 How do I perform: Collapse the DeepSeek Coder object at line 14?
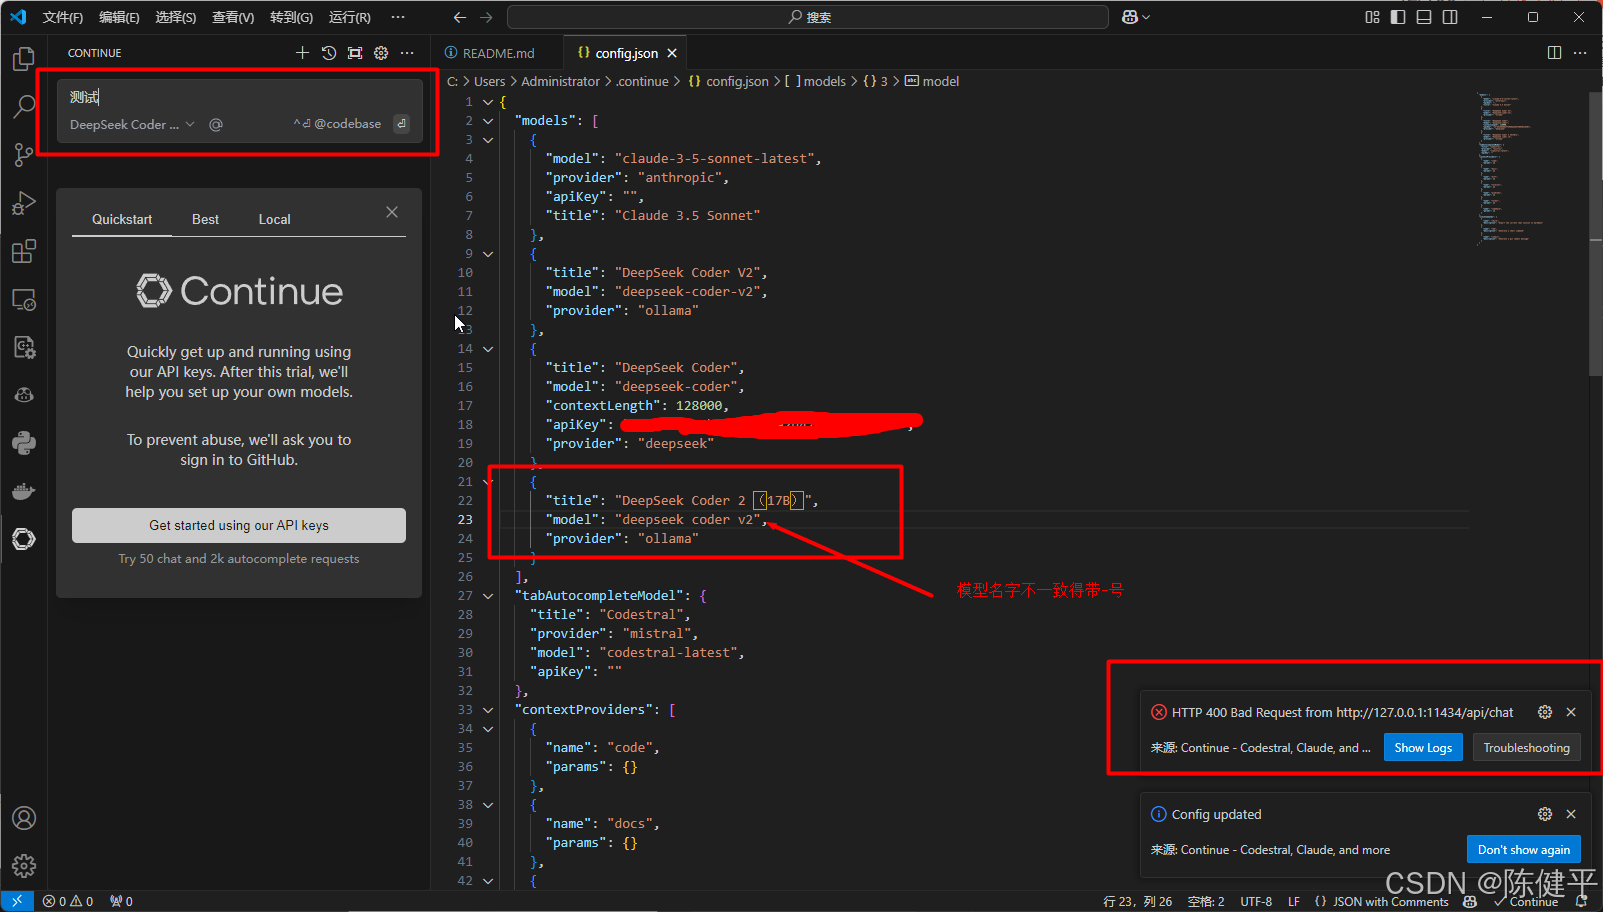pyautogui.click(x=488, y=349)
